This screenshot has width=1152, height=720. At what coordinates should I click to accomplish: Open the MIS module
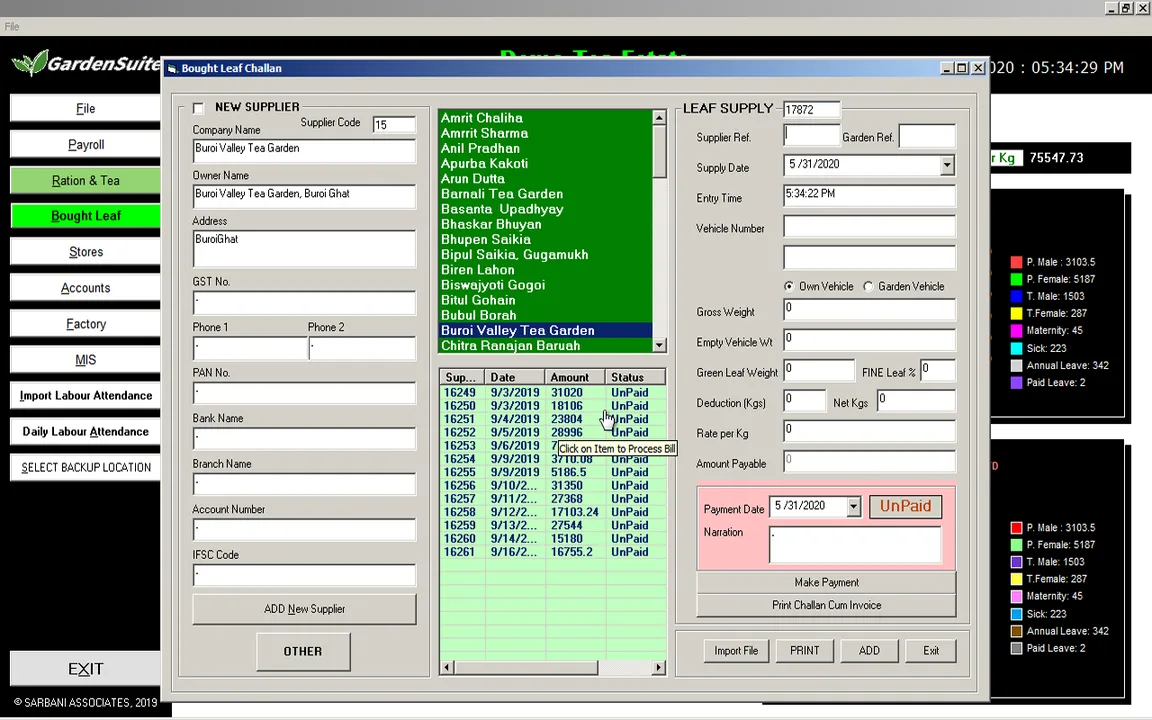click(x=85, y=360)
